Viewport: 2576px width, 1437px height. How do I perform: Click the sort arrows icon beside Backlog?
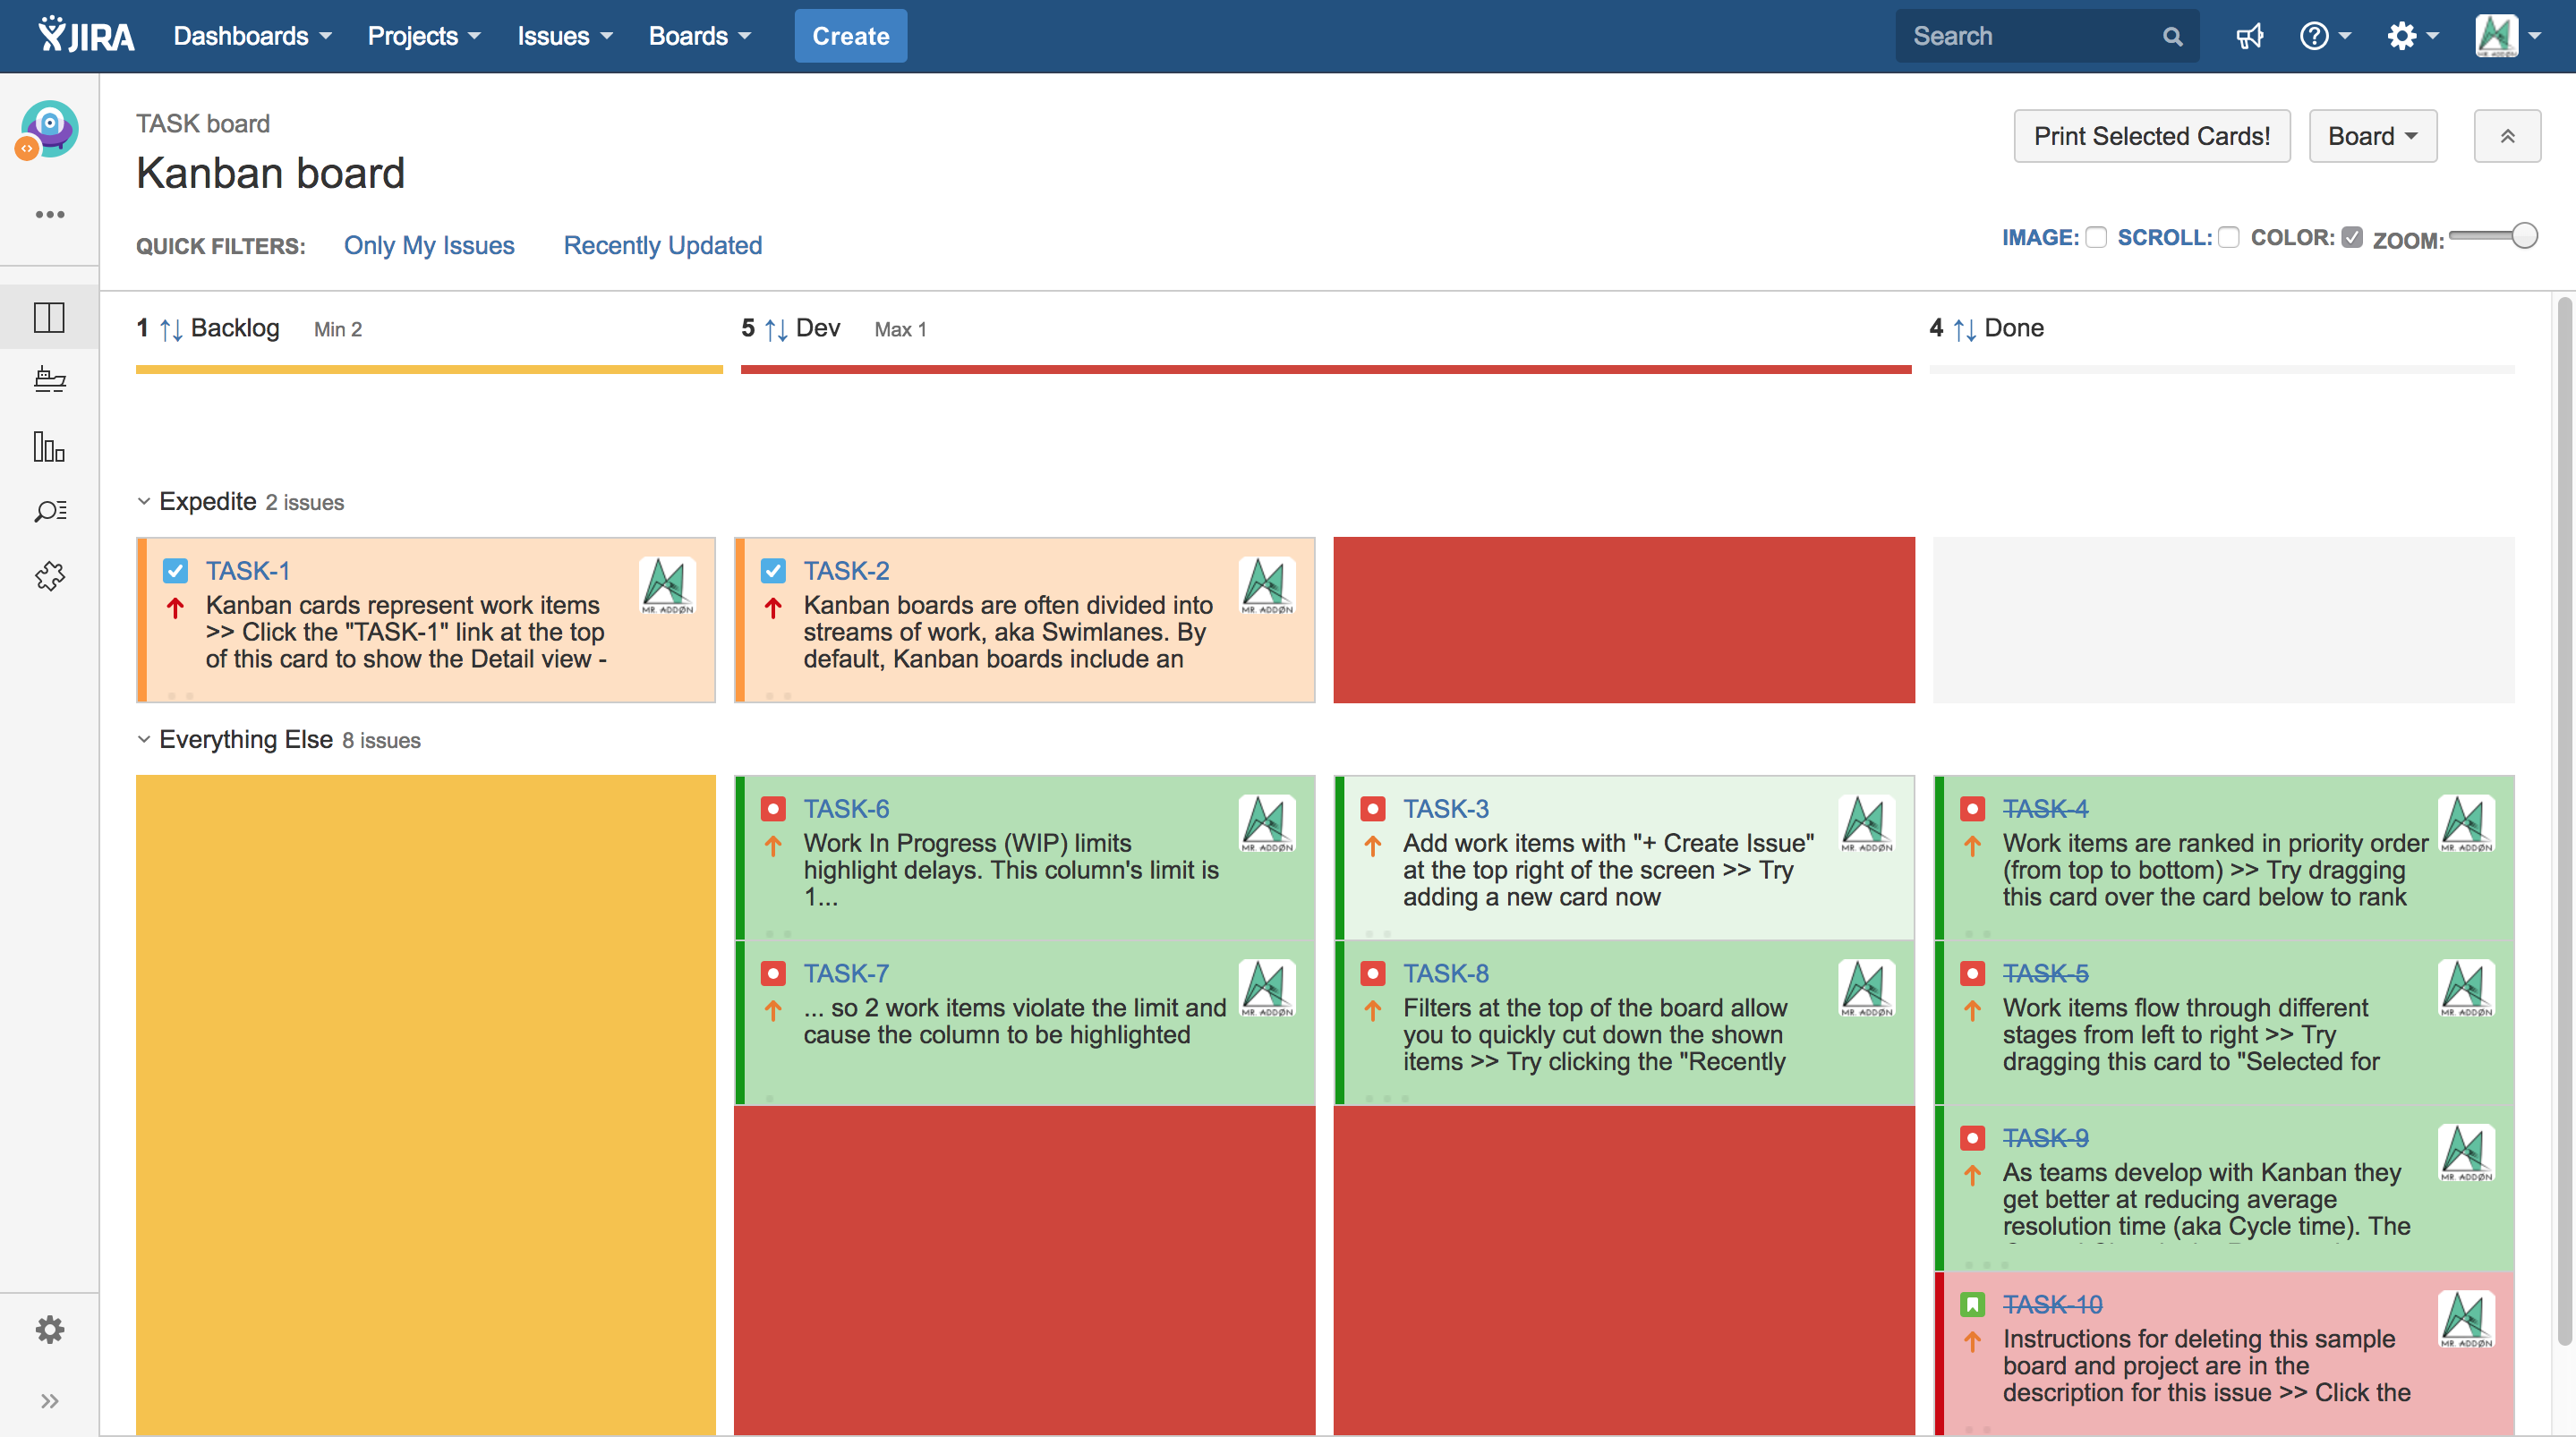tap(171, 329)
